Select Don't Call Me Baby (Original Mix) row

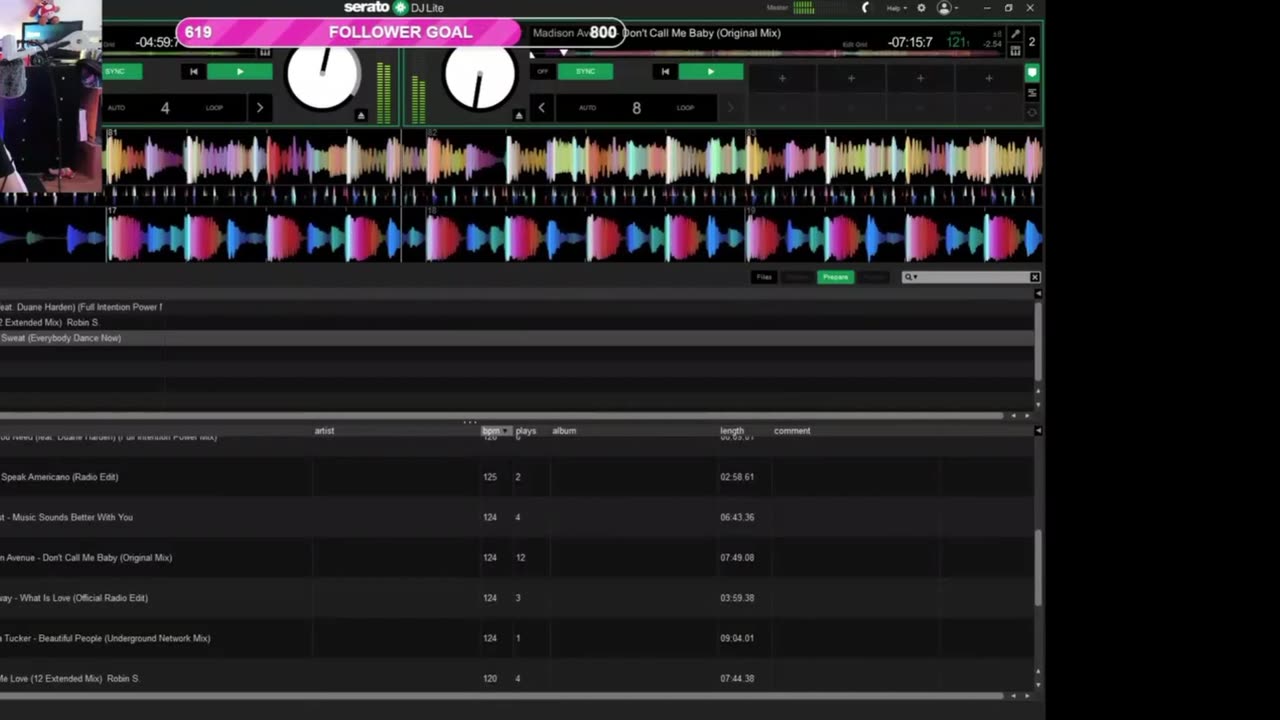pyautogui.click(x=517, y=558)
